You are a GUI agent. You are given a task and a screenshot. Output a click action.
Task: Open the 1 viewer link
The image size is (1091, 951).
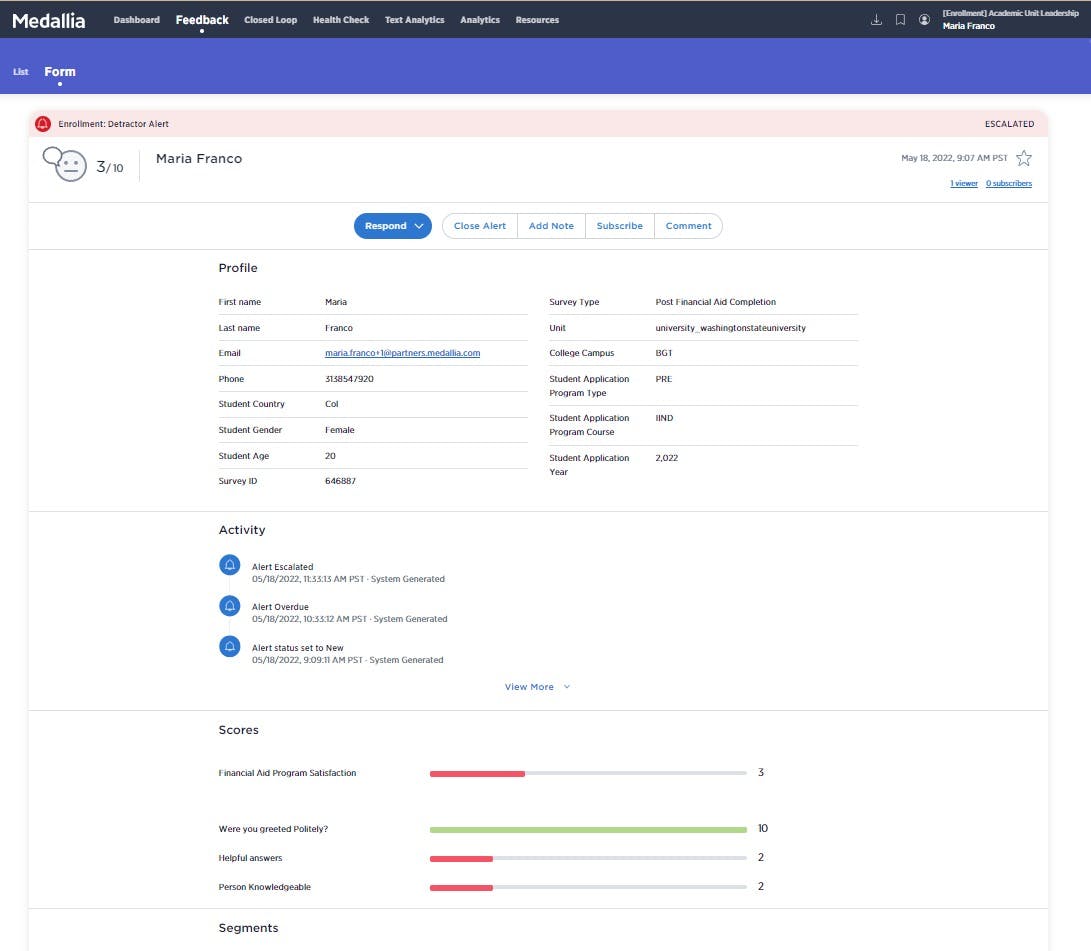pos(964,184)
